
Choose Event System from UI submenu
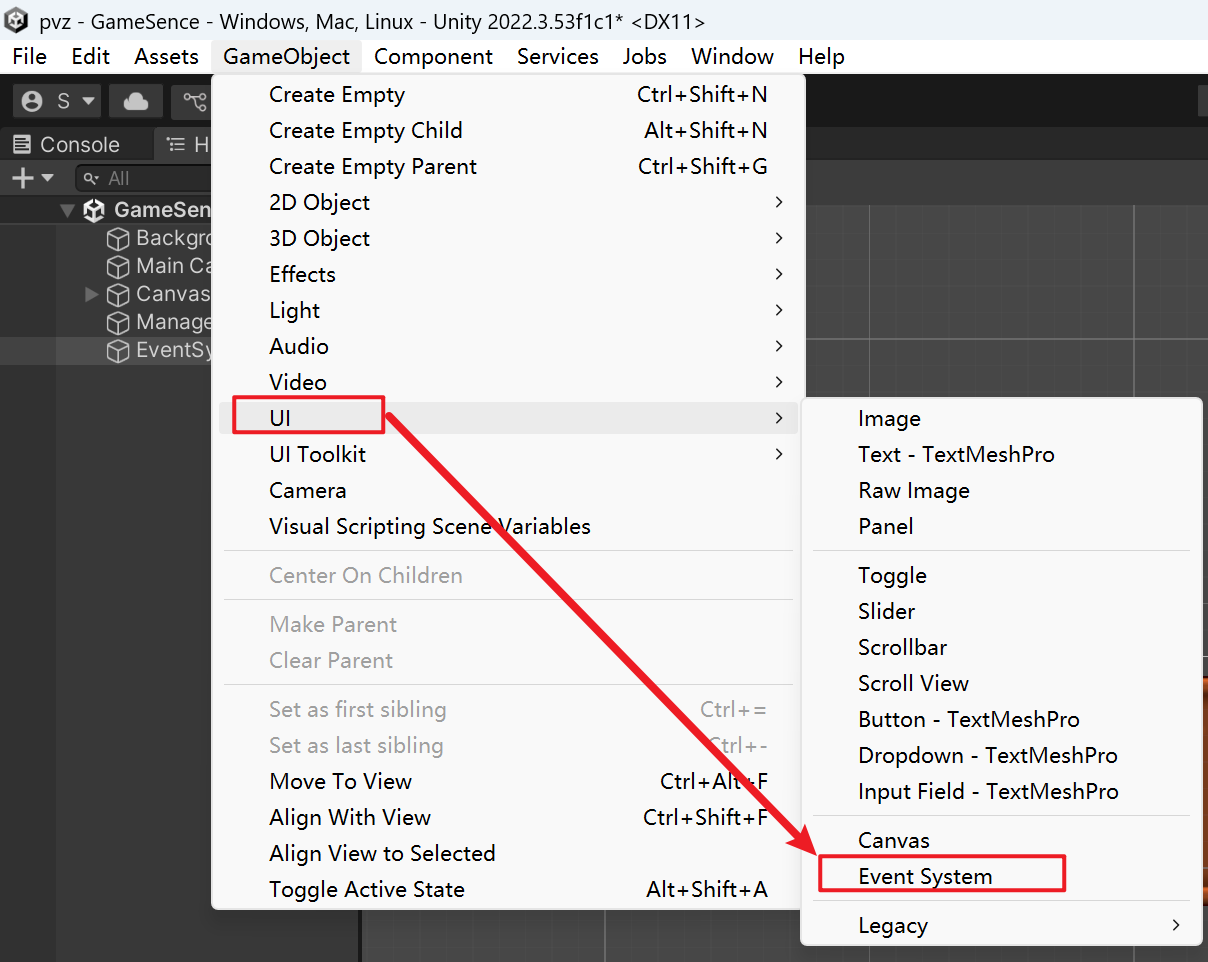click(x=925, y=877)
